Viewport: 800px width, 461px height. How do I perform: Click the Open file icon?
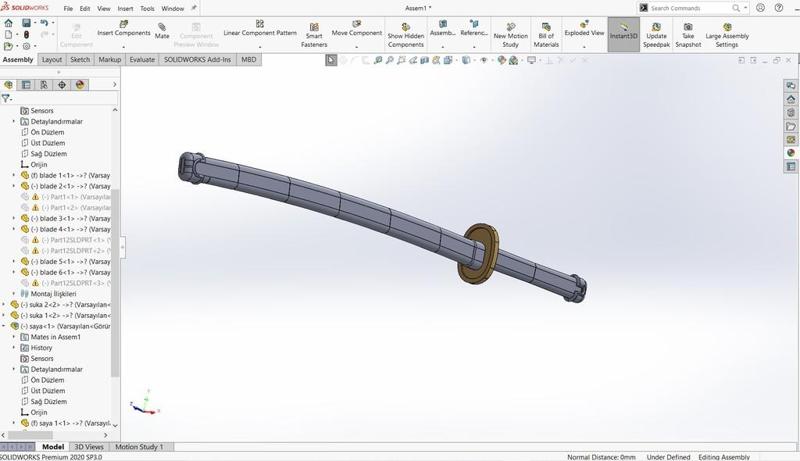click(x=9, y=46)
